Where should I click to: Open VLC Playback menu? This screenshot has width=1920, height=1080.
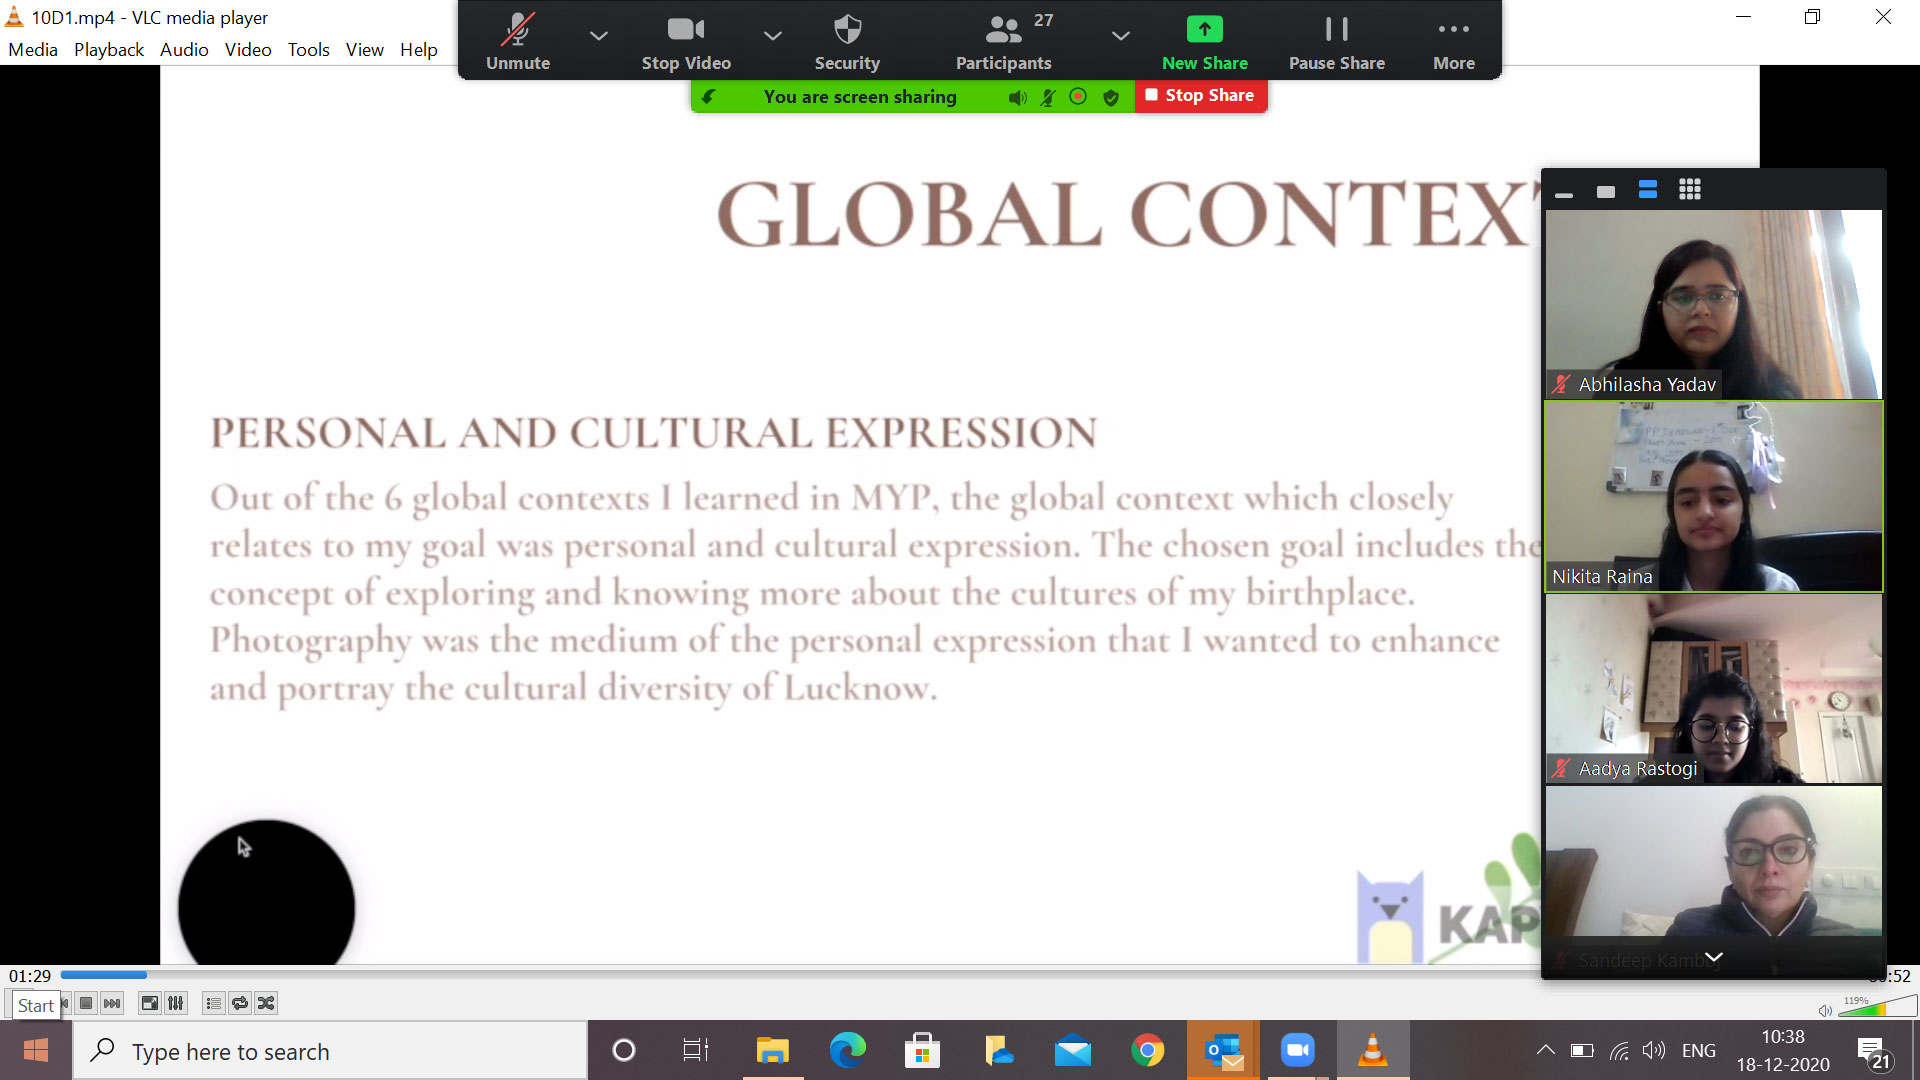tap(109, 50)
